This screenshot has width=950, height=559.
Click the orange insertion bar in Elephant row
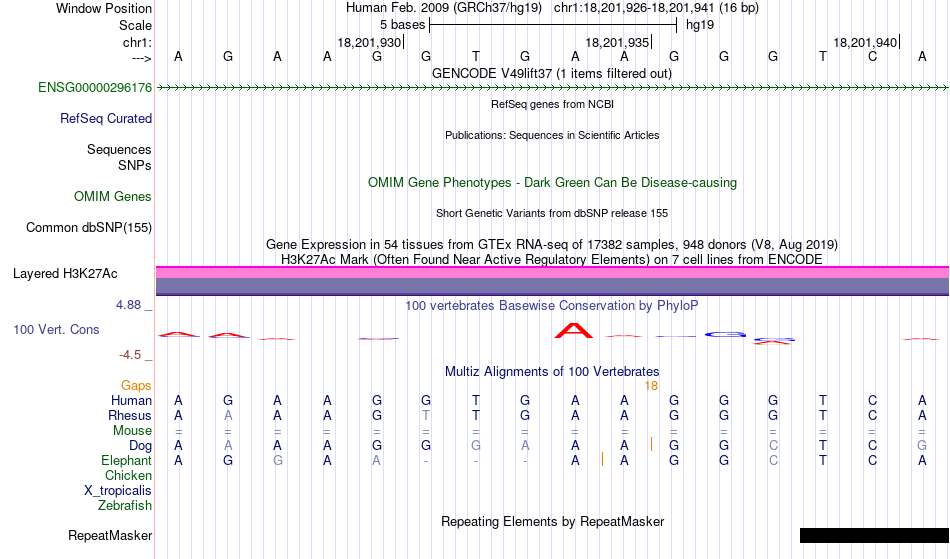tap(602, 459)
